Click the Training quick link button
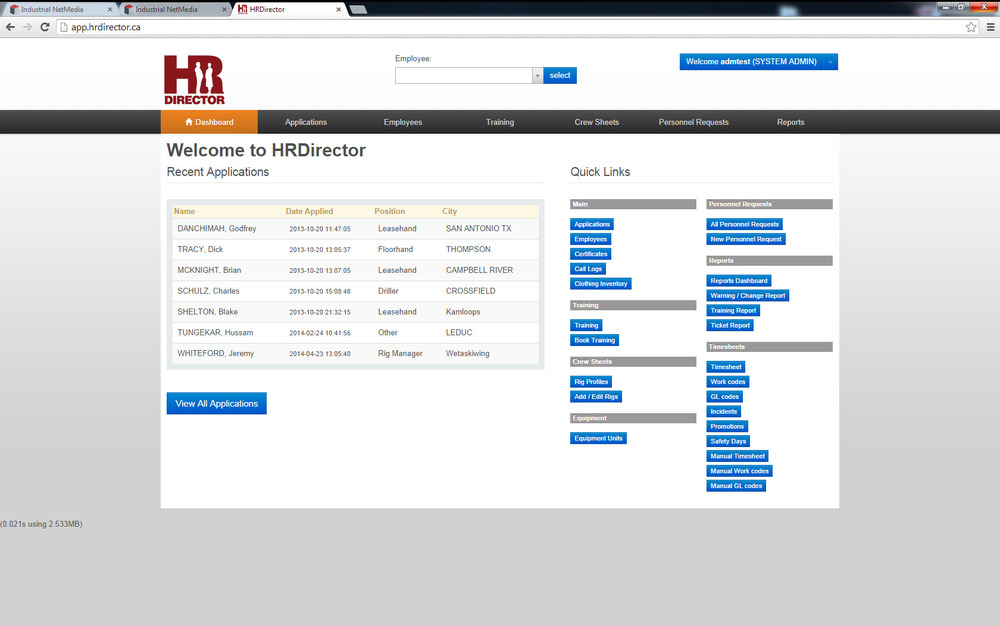This screenshot has width=1000, height=626. click(586, 325)
